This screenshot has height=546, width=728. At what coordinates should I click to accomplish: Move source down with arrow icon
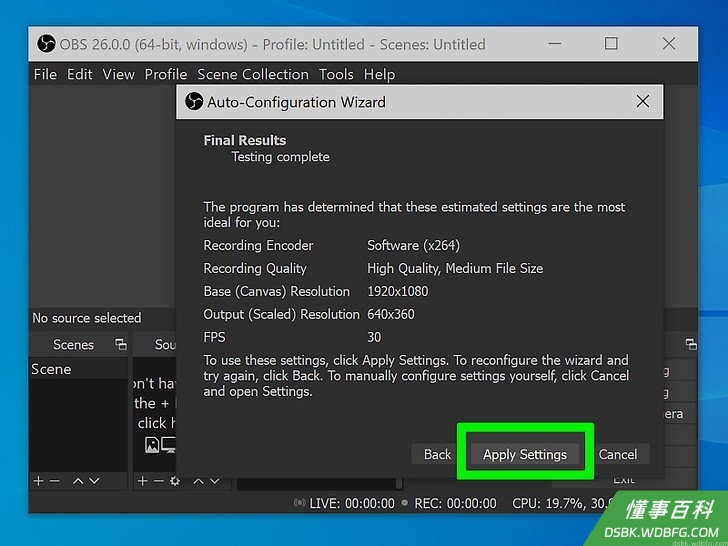click(214, 481)
